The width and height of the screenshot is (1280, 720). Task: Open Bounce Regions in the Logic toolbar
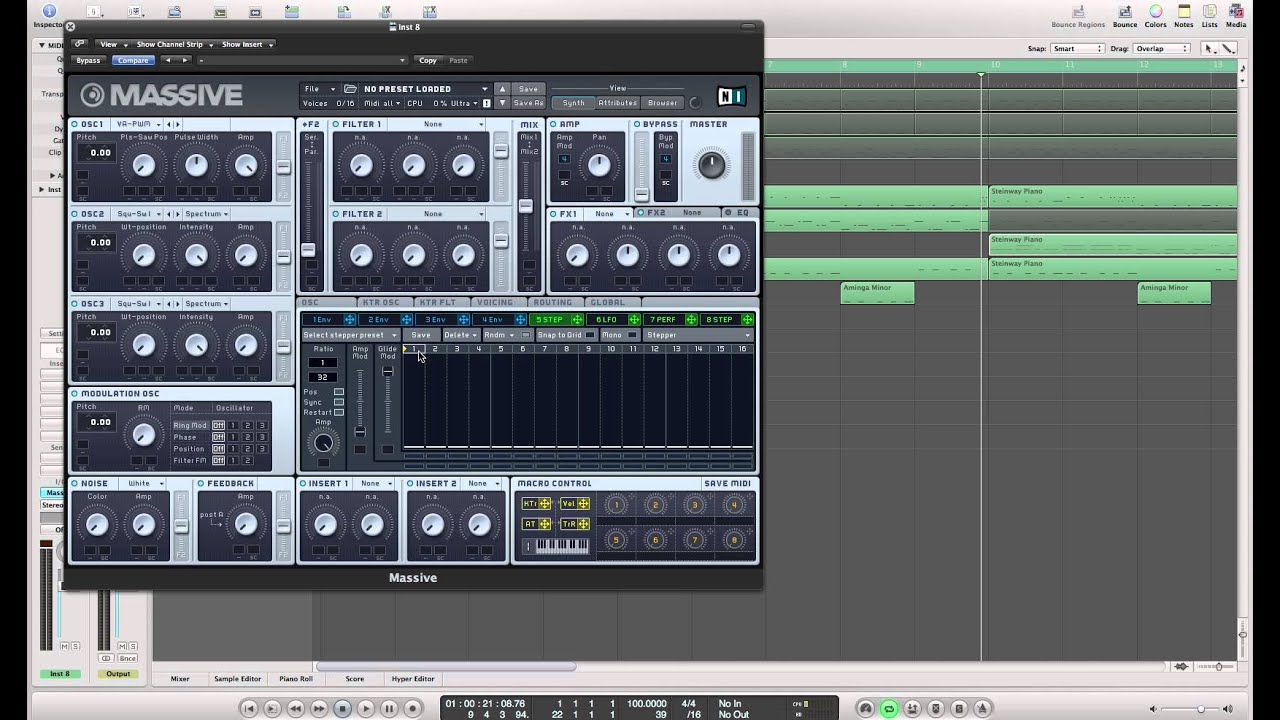pyautogui.click(x=1078, y=17)
